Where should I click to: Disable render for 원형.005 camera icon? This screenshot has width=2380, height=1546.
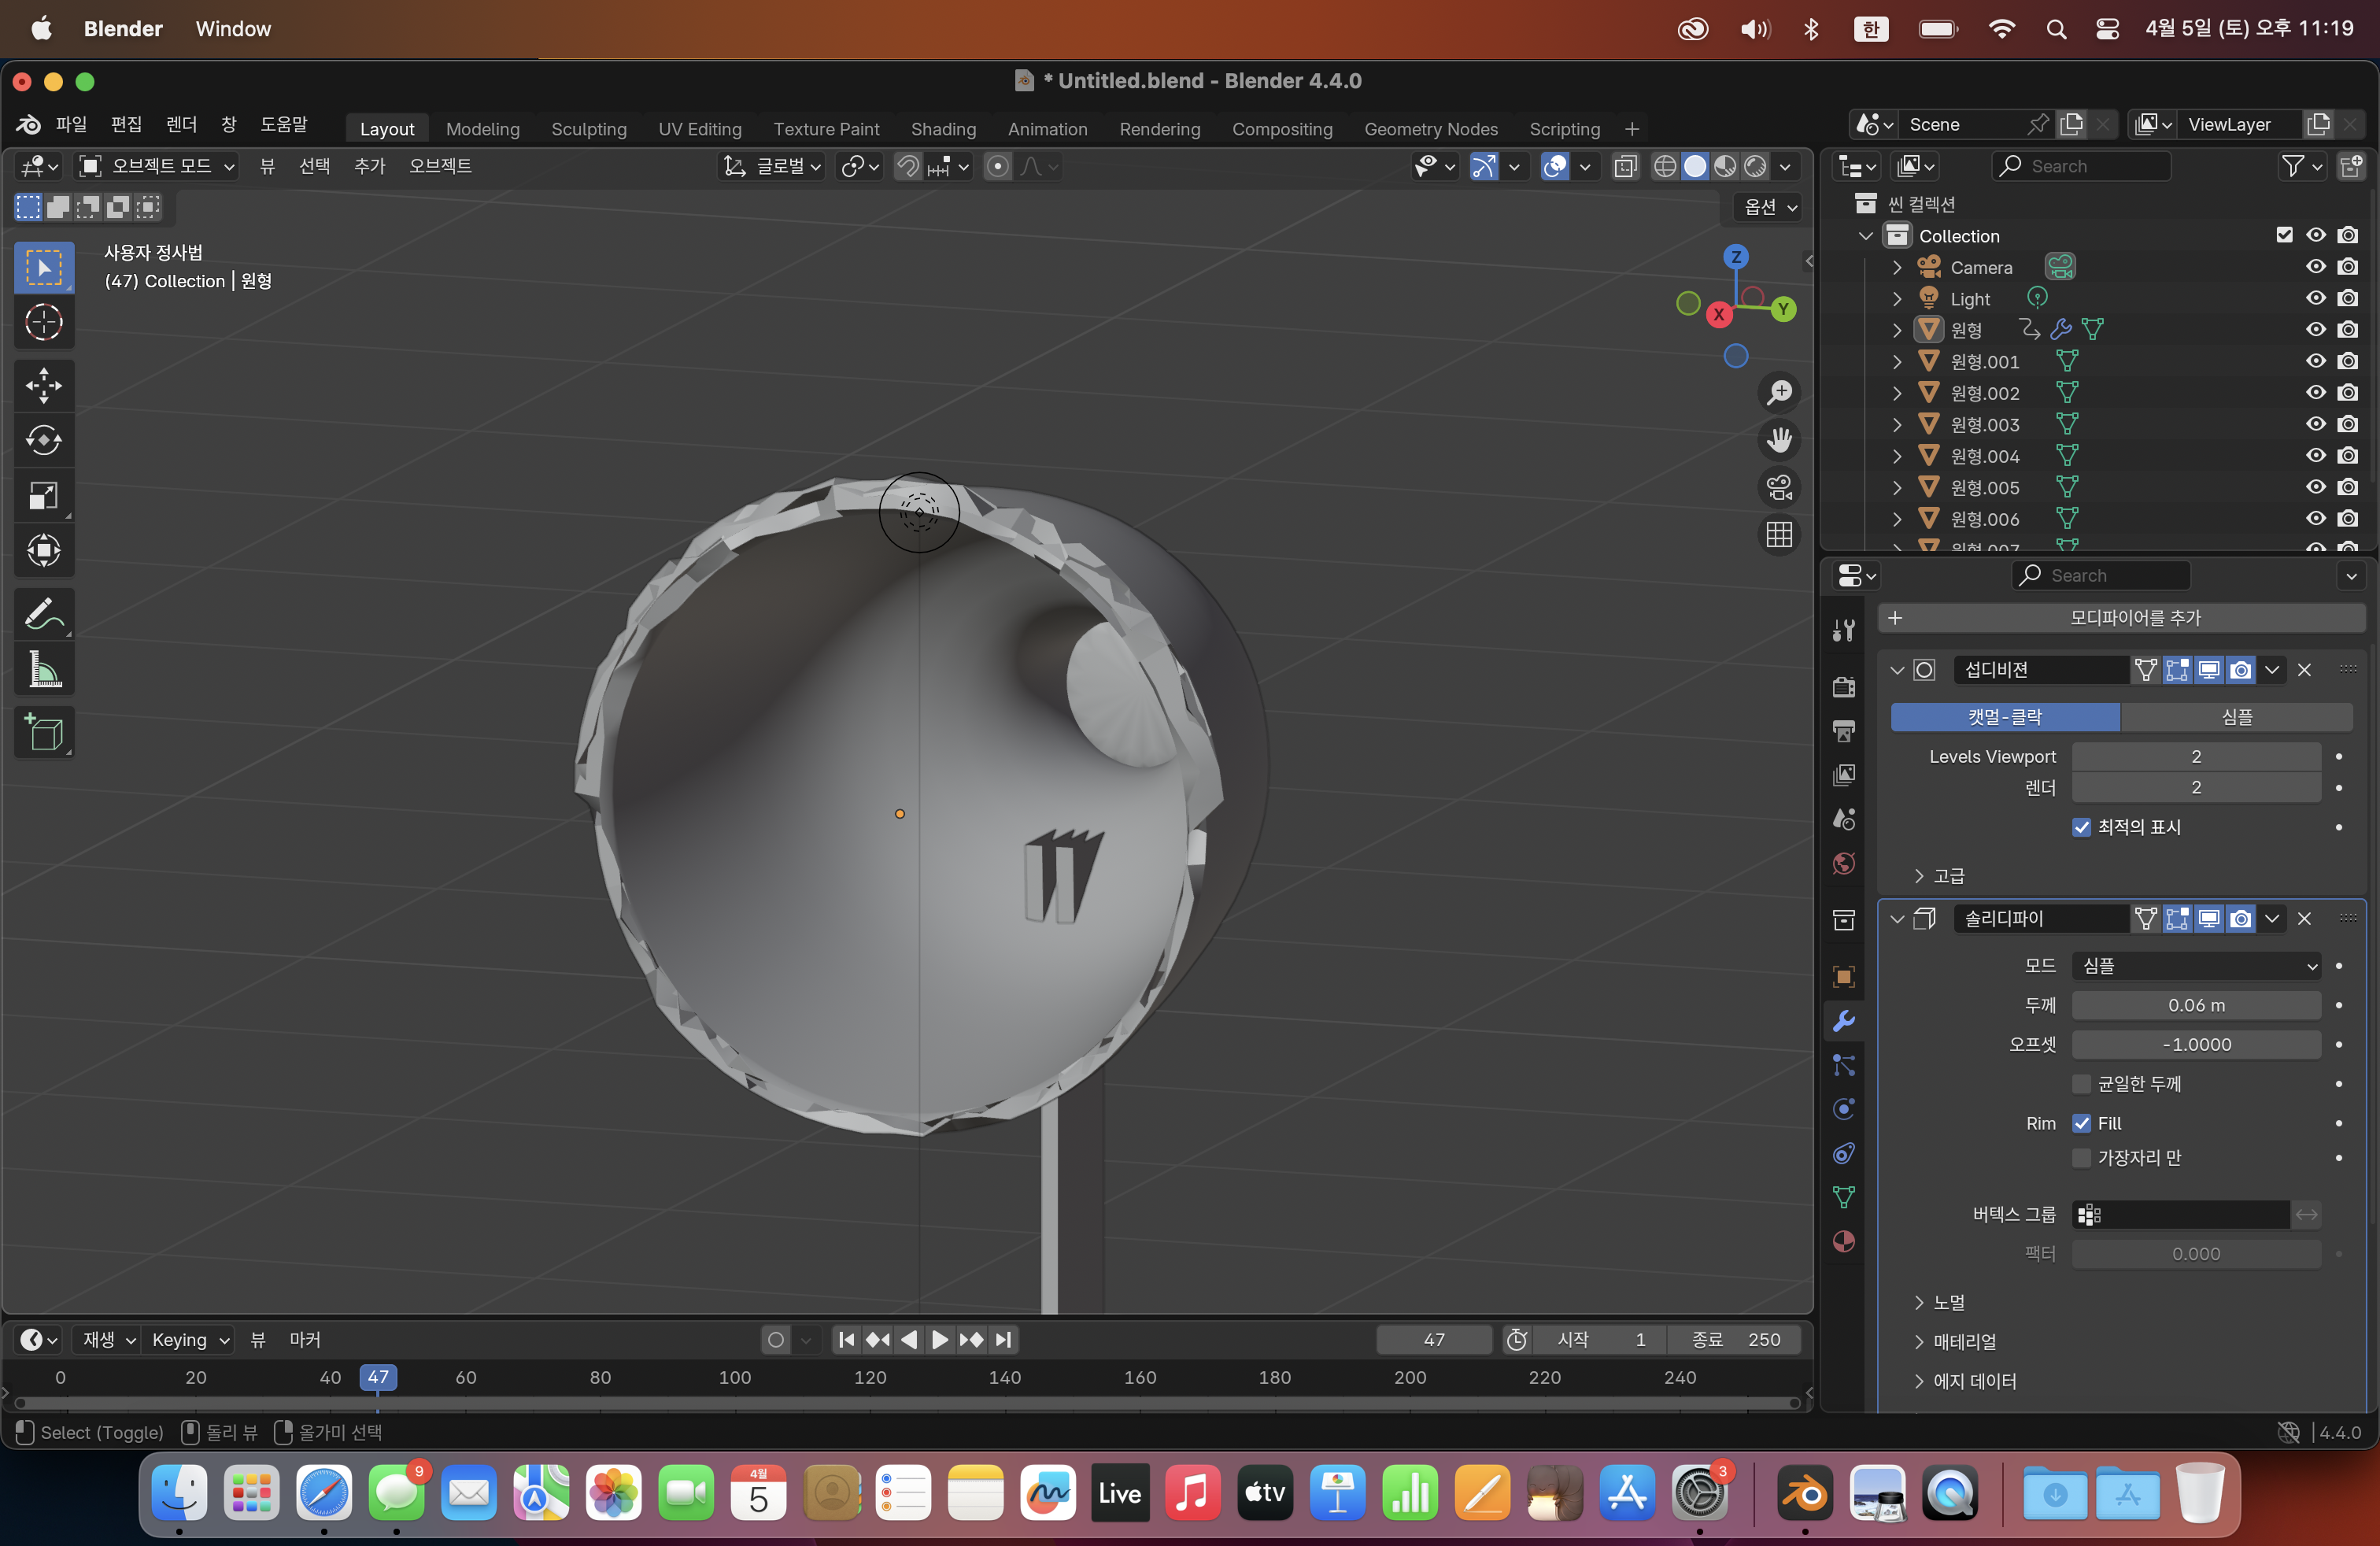coord(2348,487)
